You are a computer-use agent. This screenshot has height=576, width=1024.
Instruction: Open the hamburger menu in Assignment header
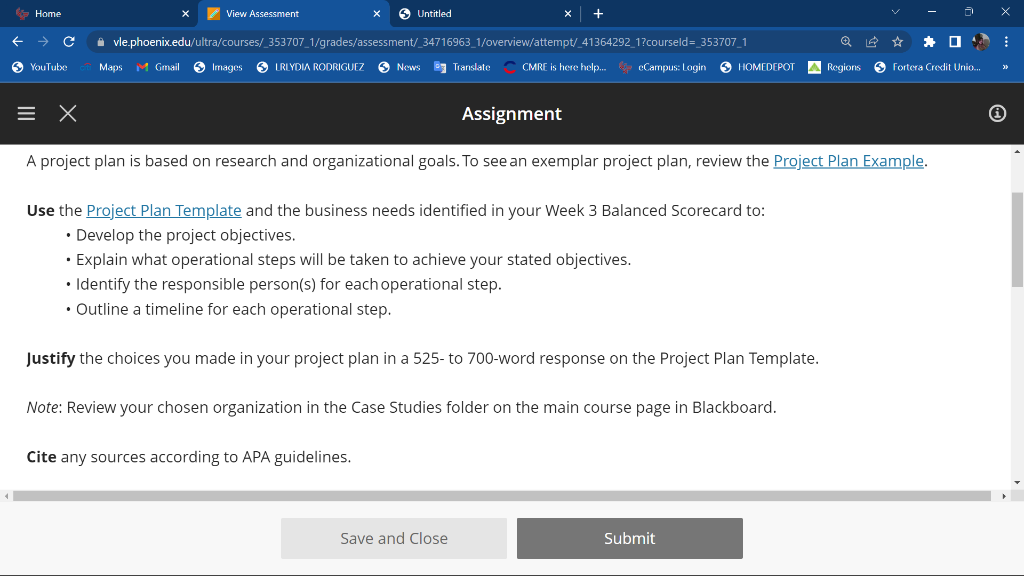26,114
